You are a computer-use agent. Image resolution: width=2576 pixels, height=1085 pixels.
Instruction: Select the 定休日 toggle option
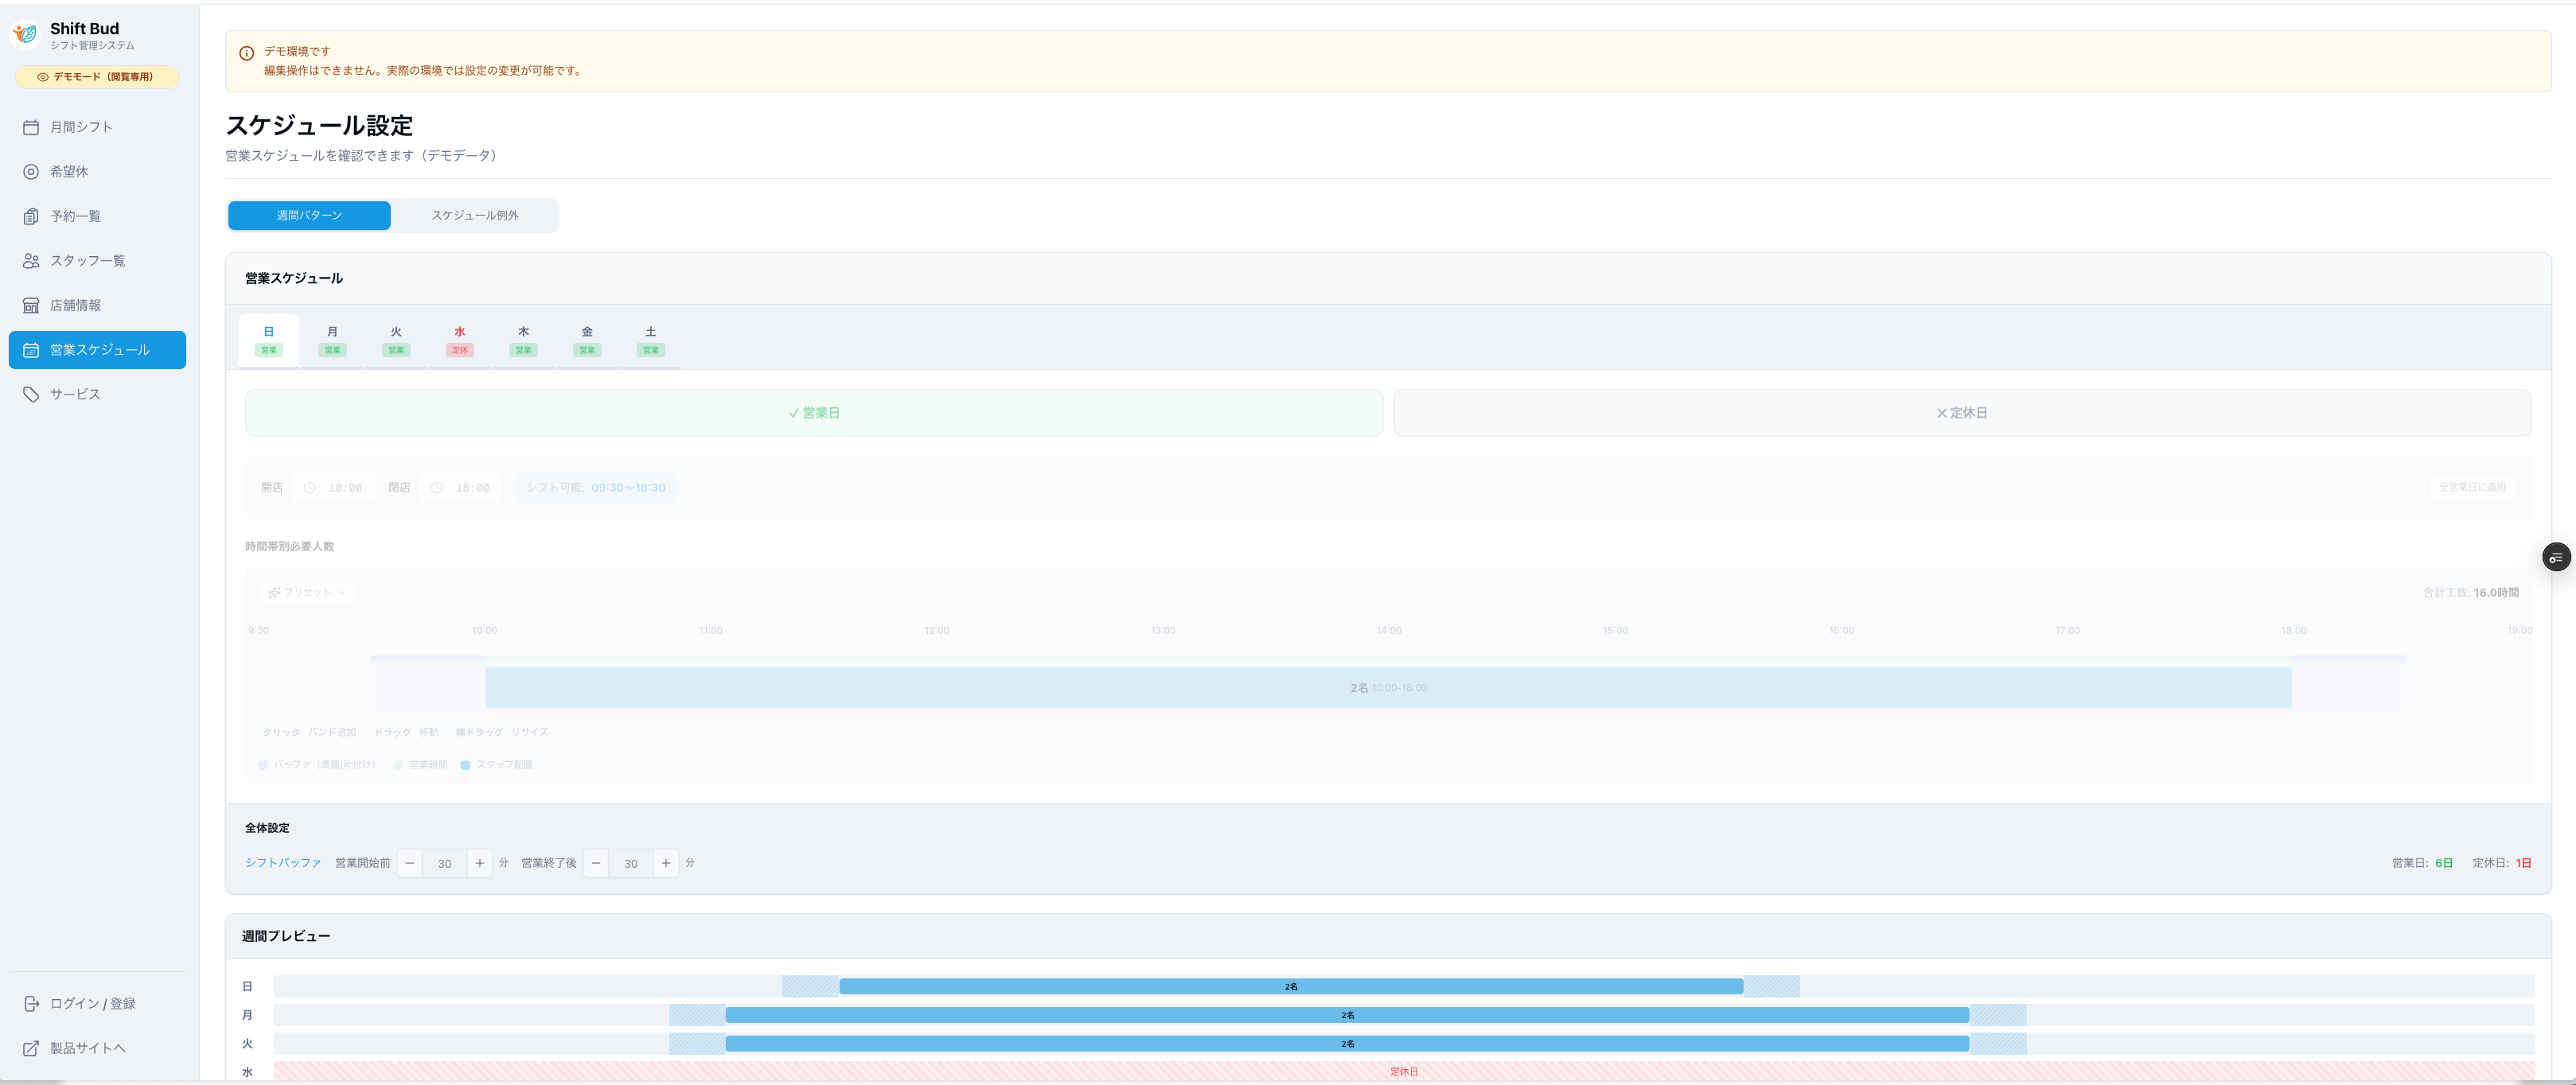coord(1961,413)
